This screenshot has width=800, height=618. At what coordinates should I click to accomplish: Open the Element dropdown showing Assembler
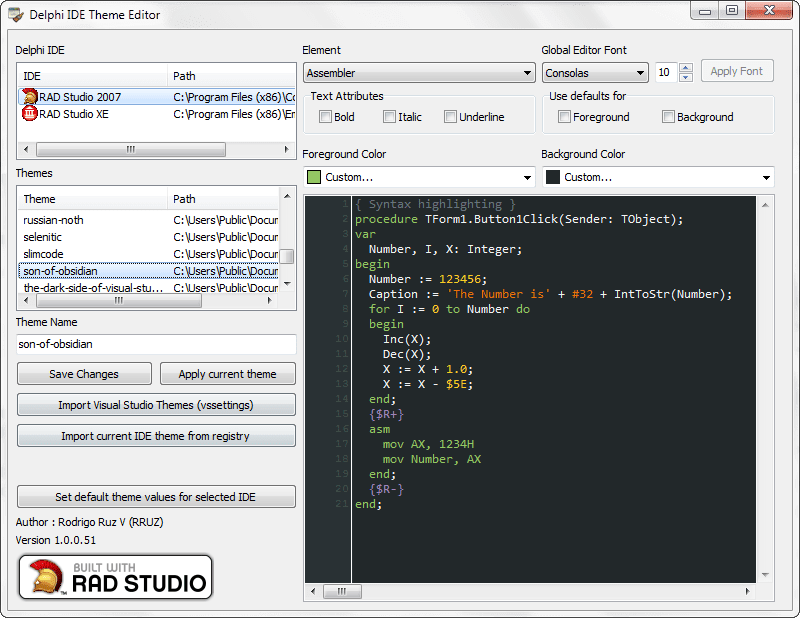(x=419, y=73)
